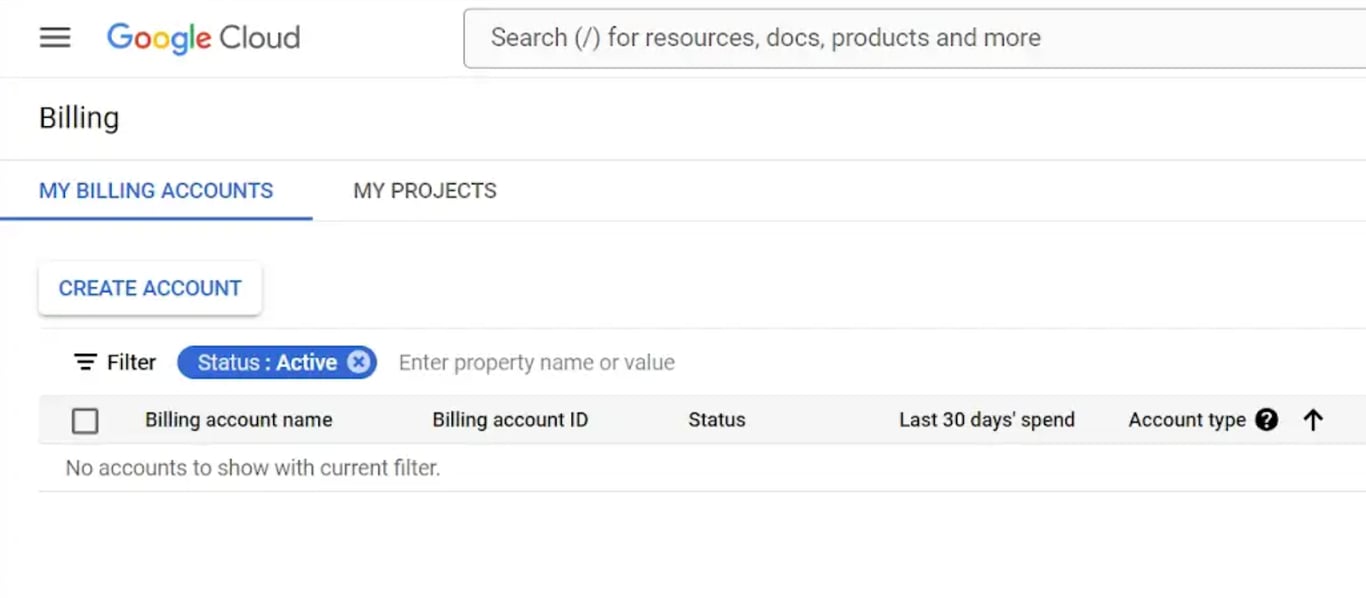Focus the resources search box
This screenshot has width=1366, height=598.
[915, 38]
